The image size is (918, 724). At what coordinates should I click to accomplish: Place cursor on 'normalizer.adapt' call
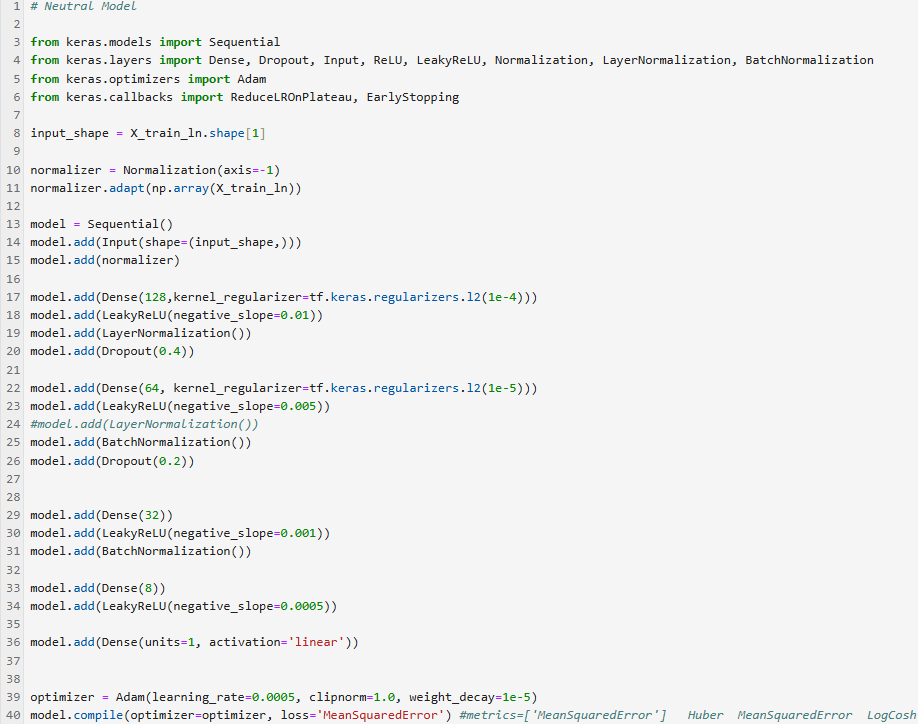point(88,188)
